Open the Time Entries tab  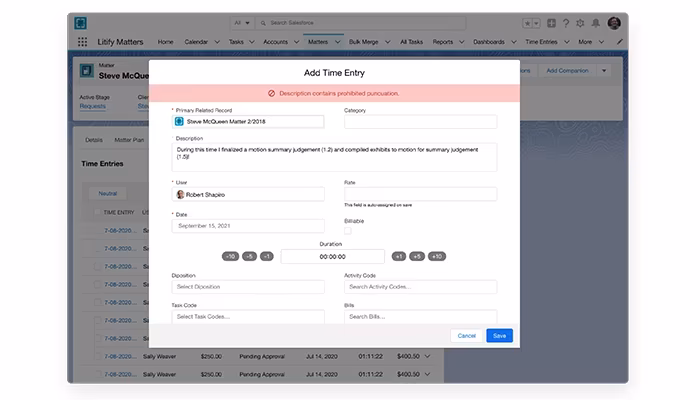541,42
